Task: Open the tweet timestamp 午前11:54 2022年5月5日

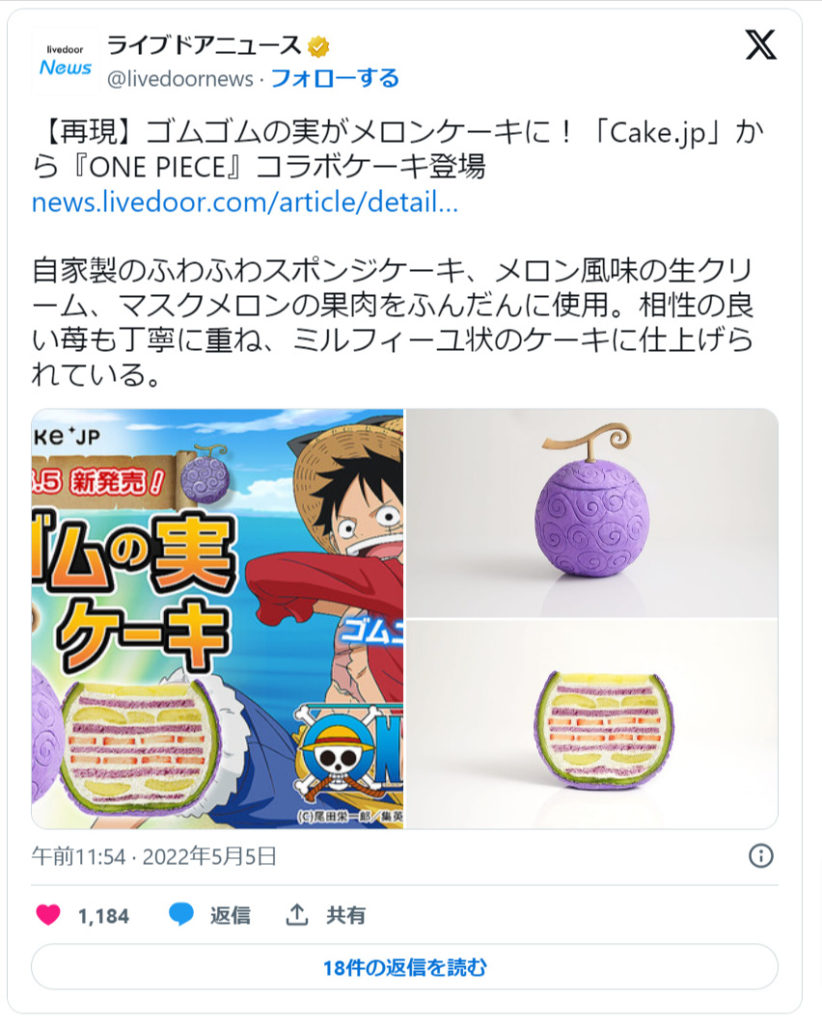Action: (154, 856)
